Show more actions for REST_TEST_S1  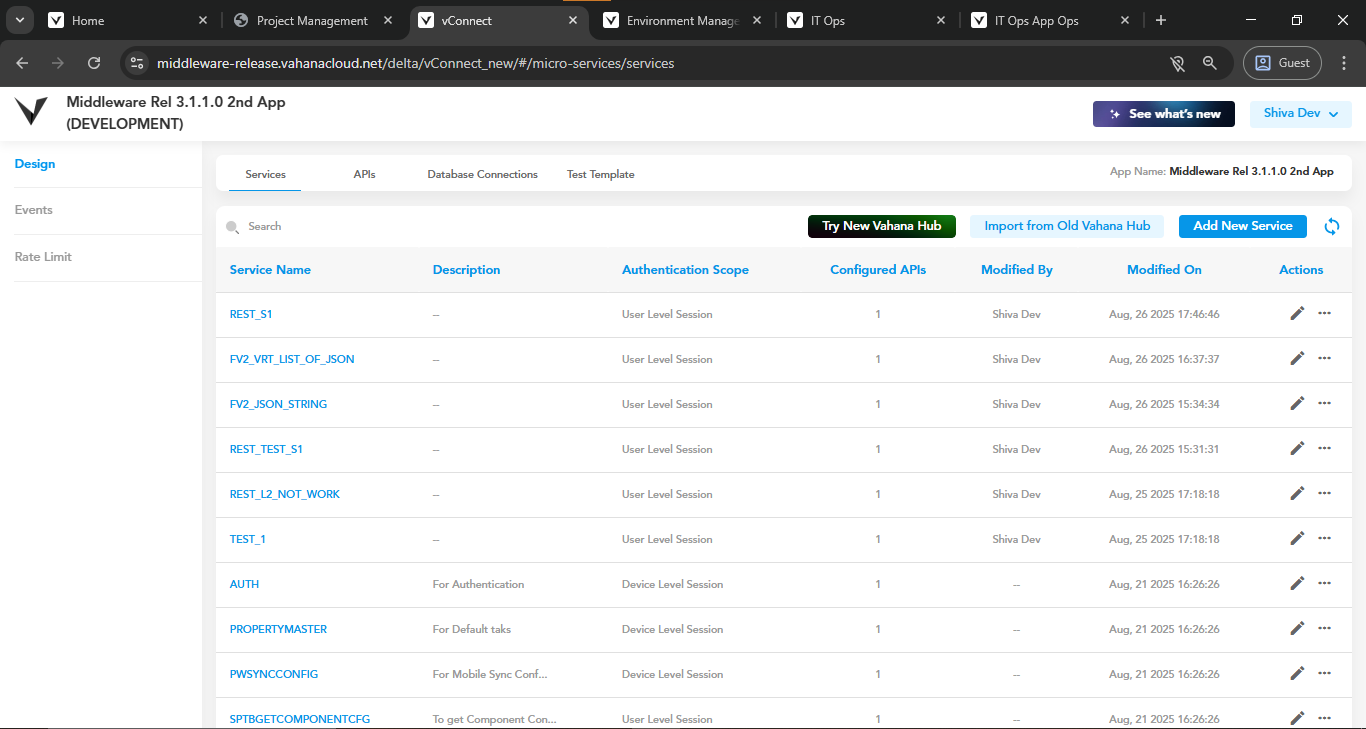pos(1325,448)
